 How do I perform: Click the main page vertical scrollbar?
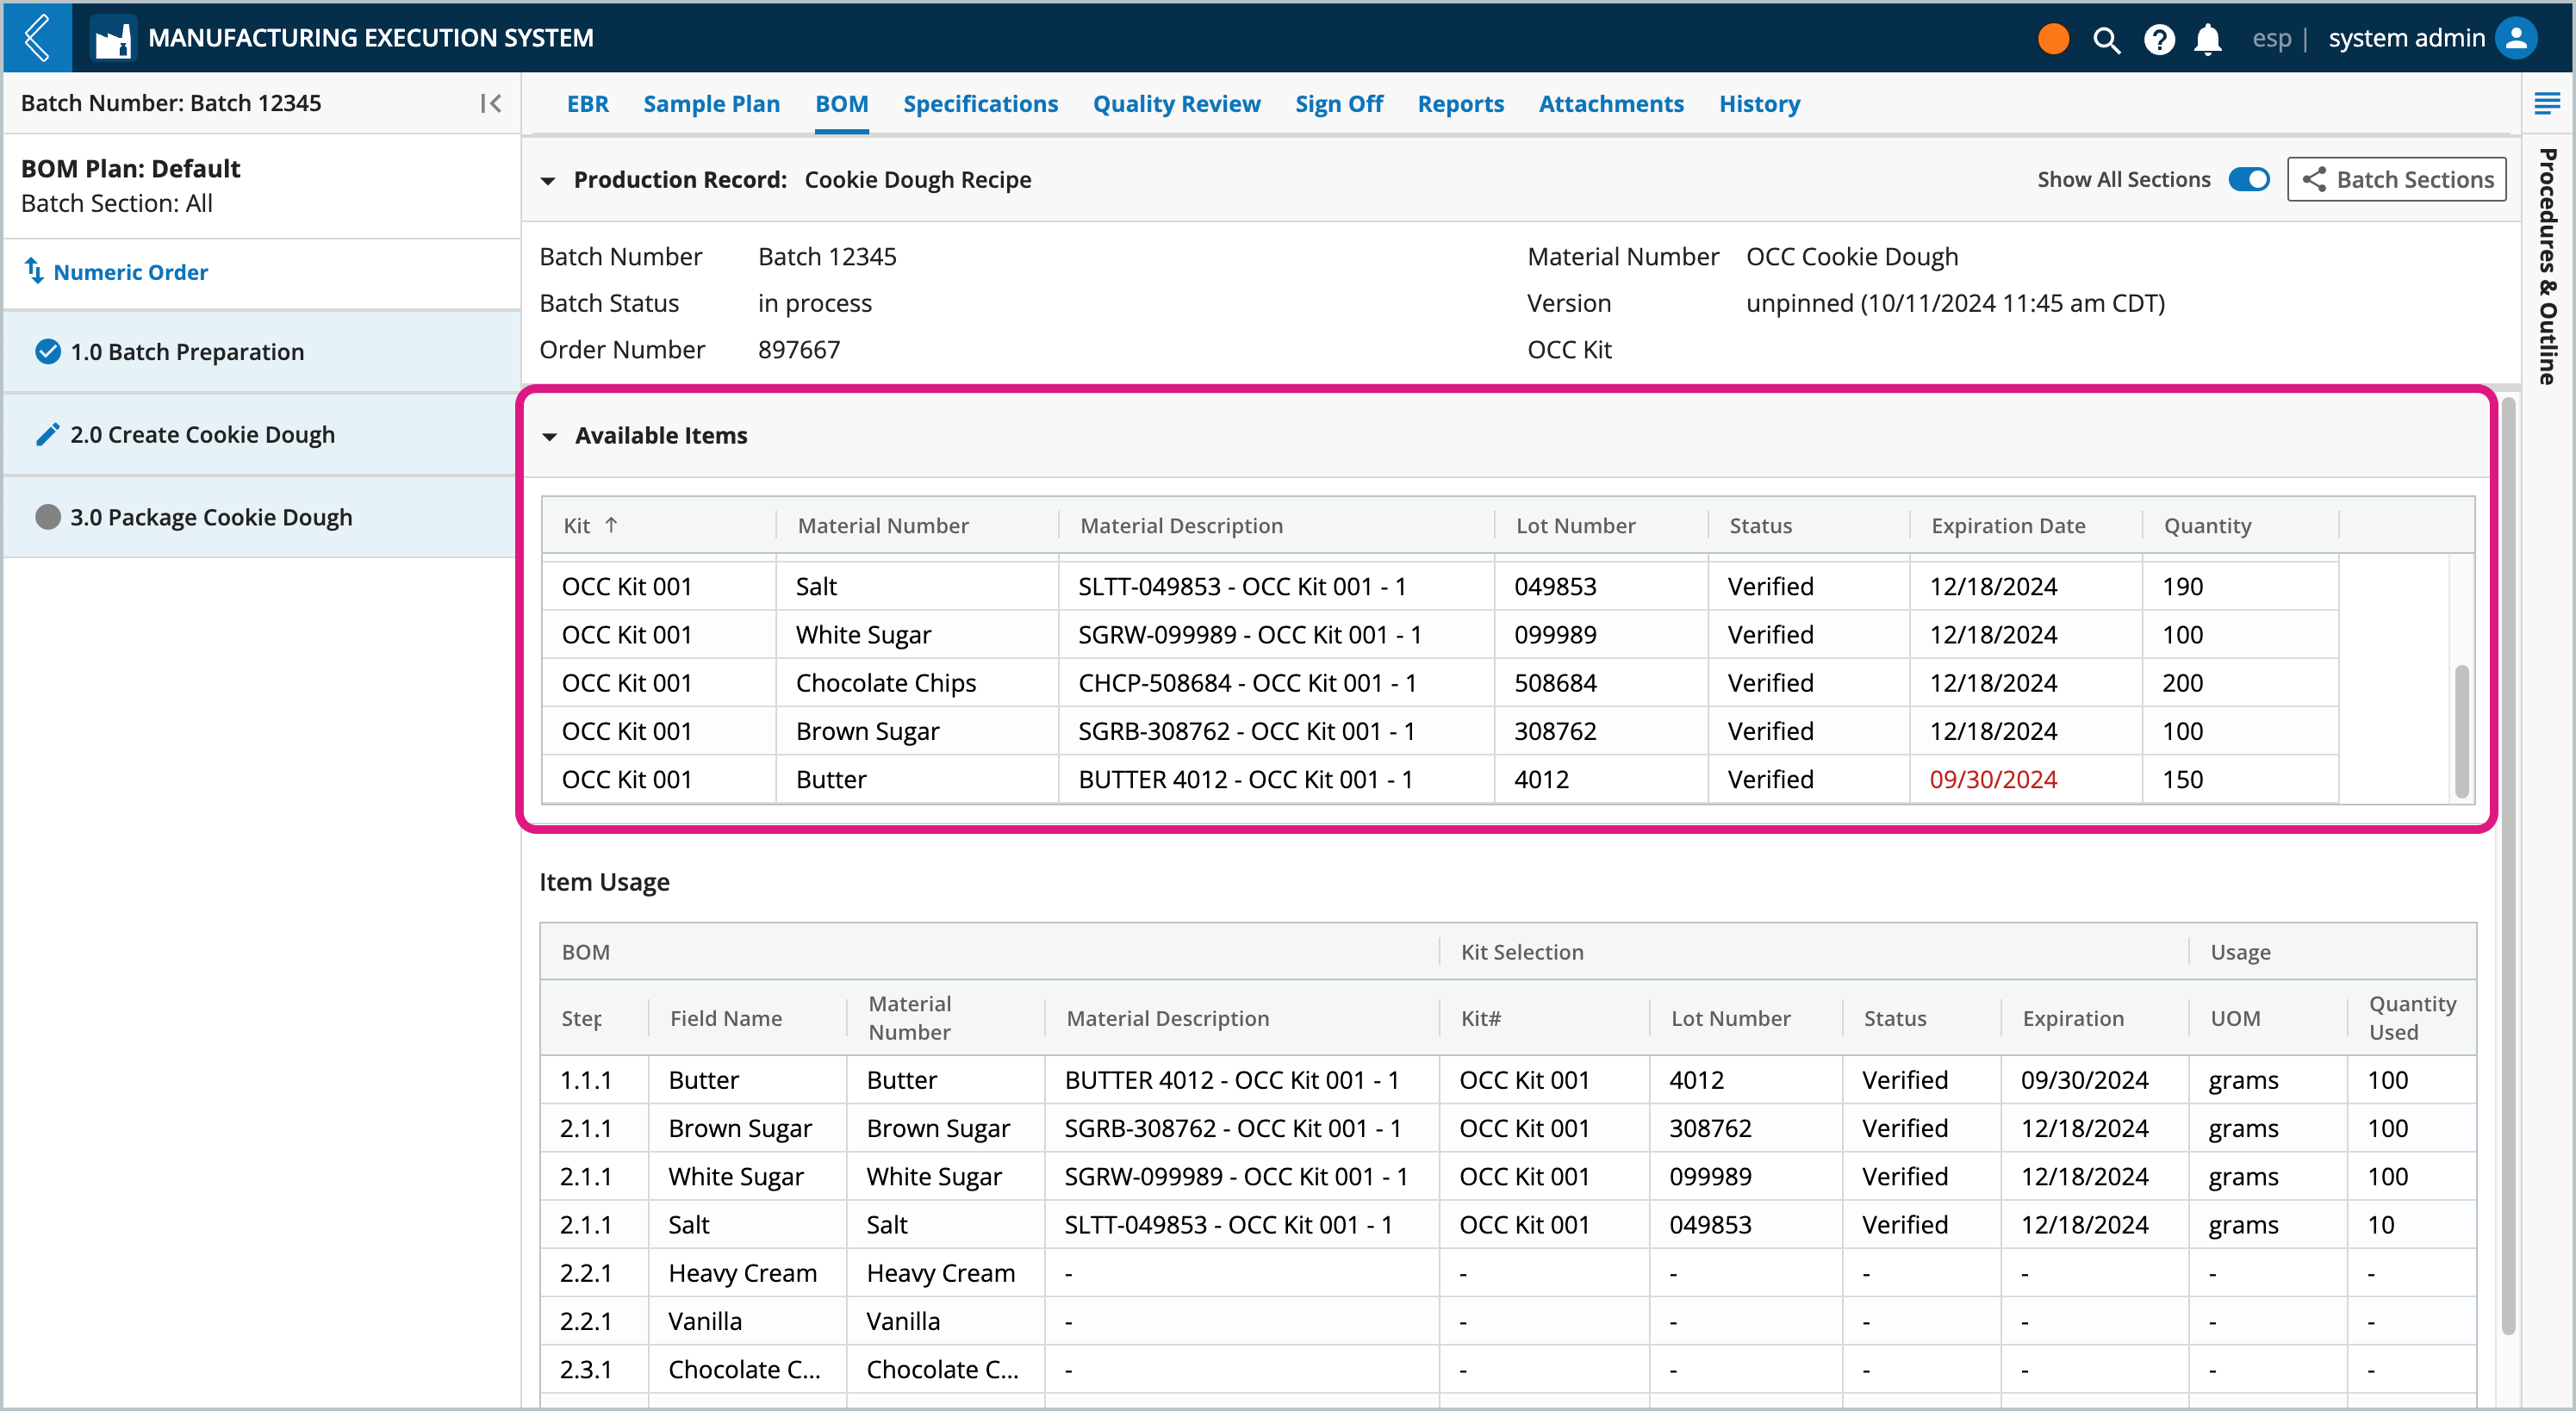(x=2506, y=865)
